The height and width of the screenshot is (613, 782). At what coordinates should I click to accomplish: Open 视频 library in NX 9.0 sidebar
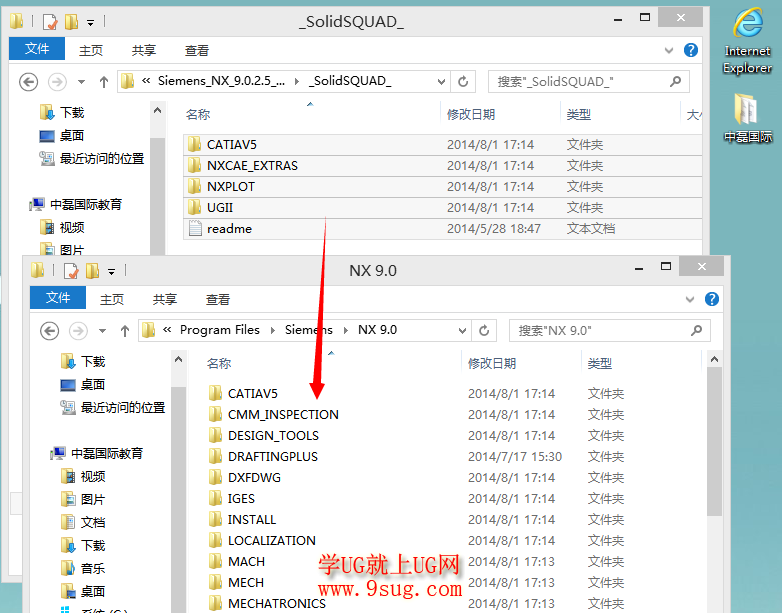(83, 476)
